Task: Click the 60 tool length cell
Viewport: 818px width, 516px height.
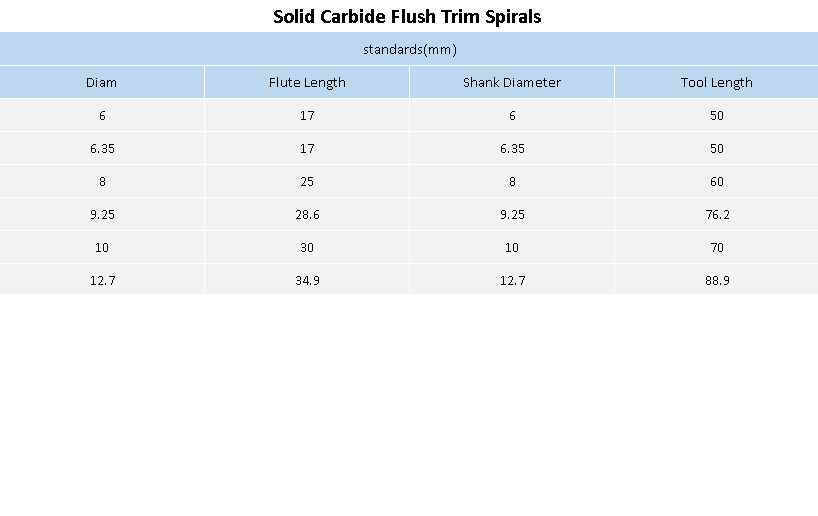Action: pyautogui.click(x=716, y=181)
